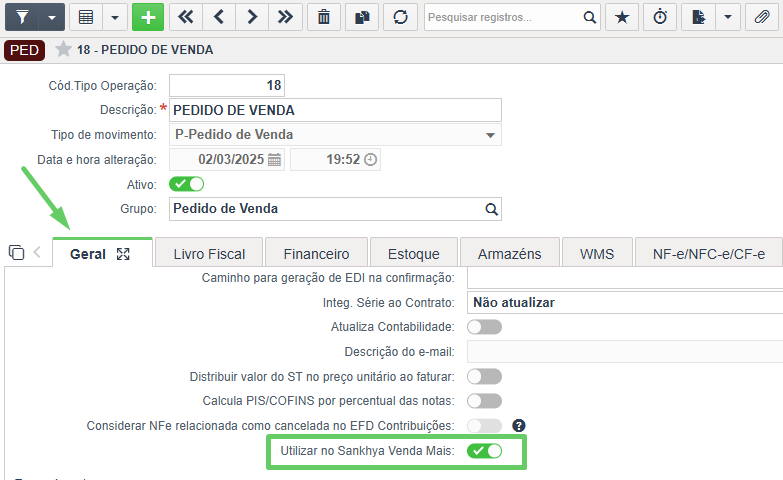Go to the next record
This screenshot has width=783, height=480.
click(252, 17)
